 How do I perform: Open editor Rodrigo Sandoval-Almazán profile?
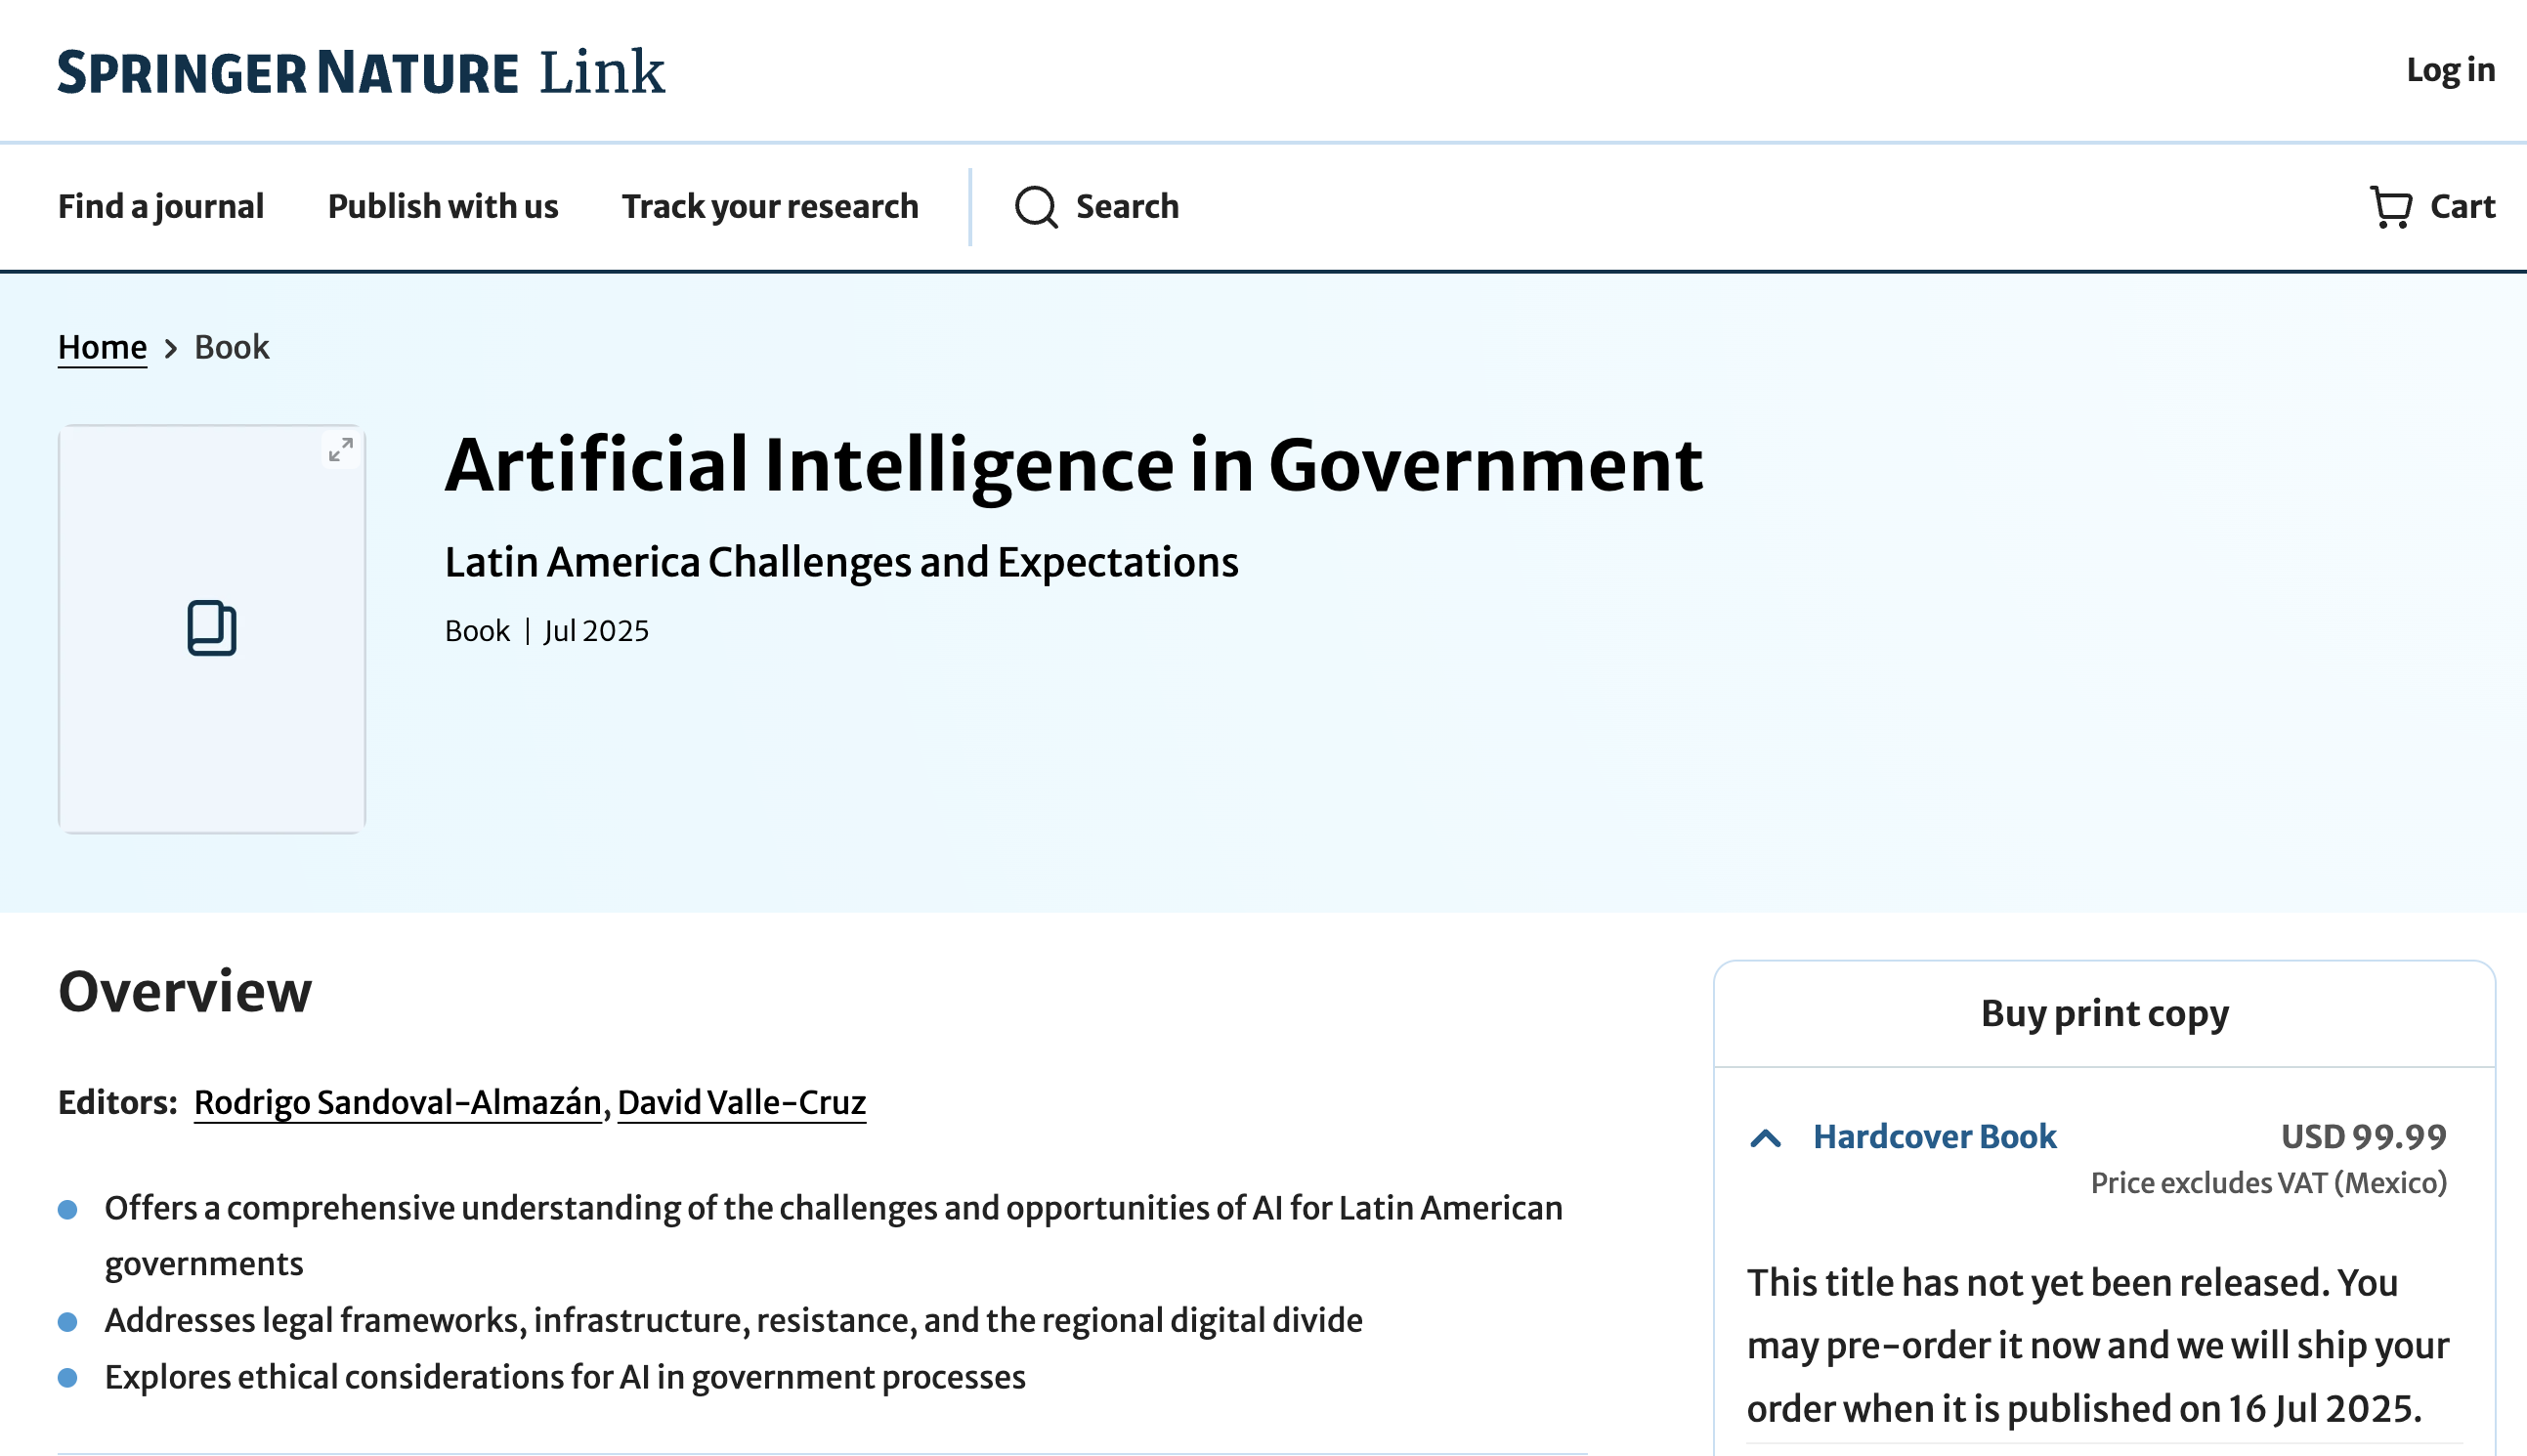coord(398,1102)
